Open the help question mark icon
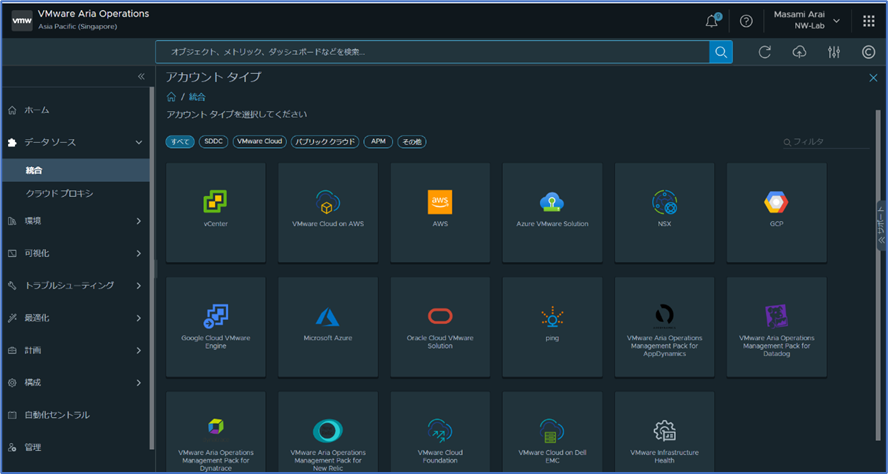Image resolution: width=888 pixels, height=474 pixels. pos(746,21)
